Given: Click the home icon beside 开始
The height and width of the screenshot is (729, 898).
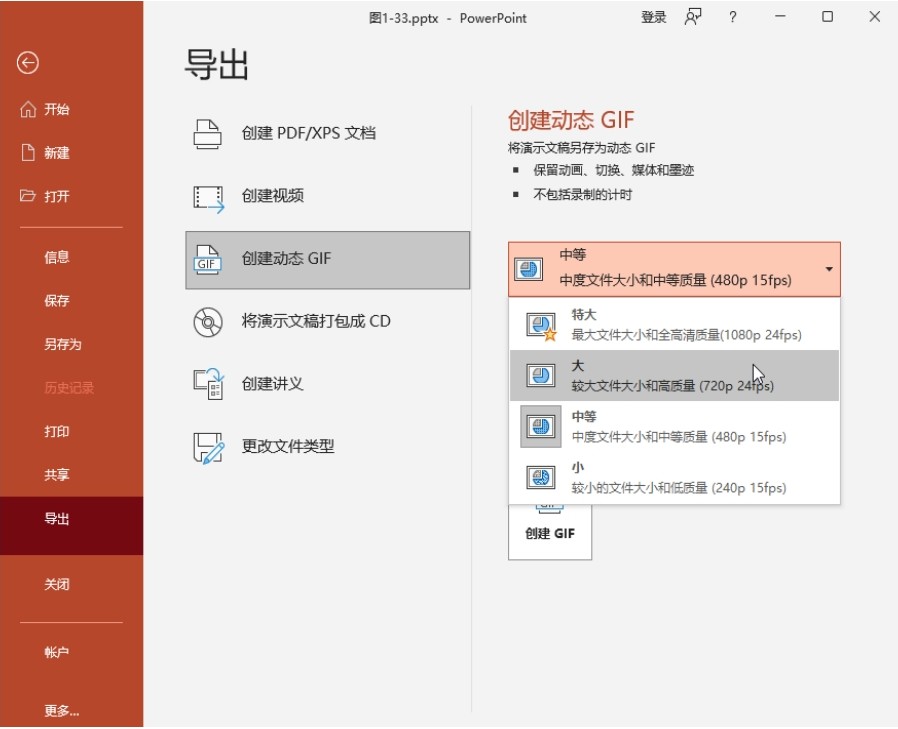Looking at the screenshot, I should [x=27, y=109].
